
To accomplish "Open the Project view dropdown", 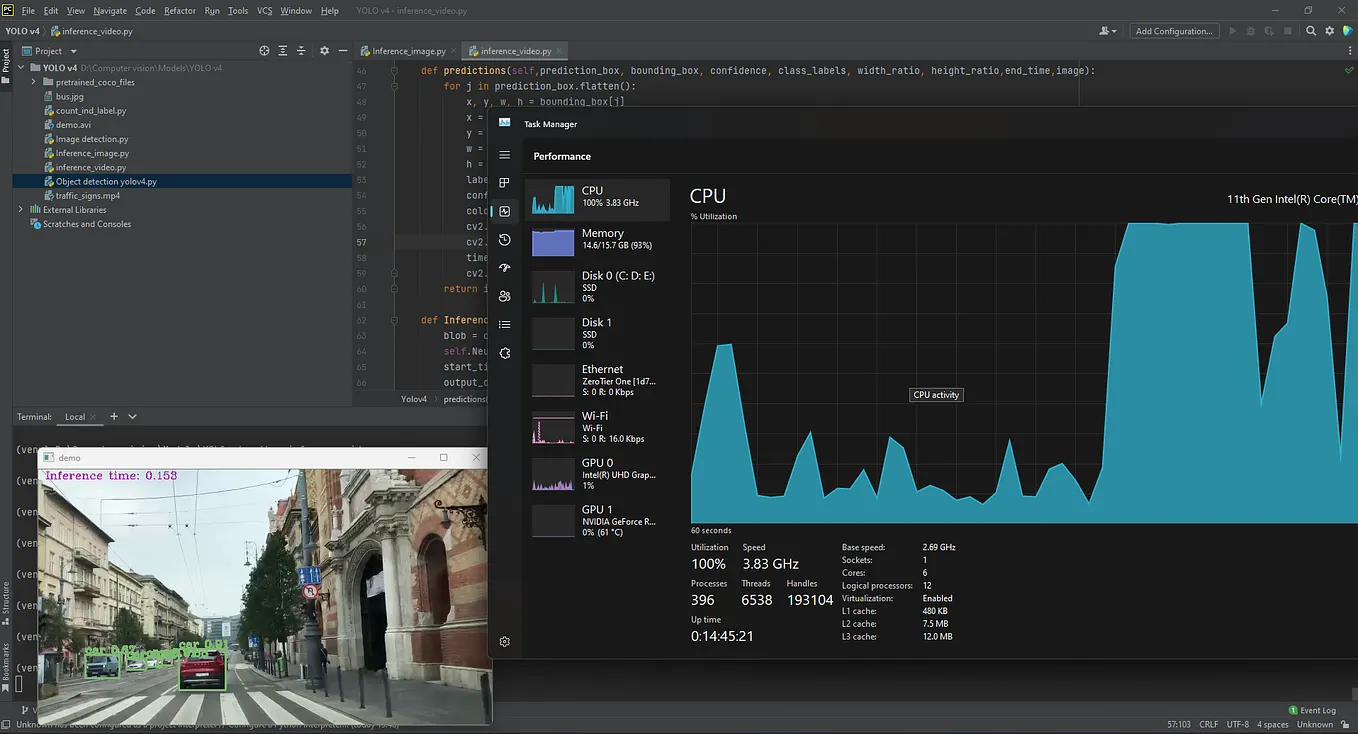I will coord(73,51).
